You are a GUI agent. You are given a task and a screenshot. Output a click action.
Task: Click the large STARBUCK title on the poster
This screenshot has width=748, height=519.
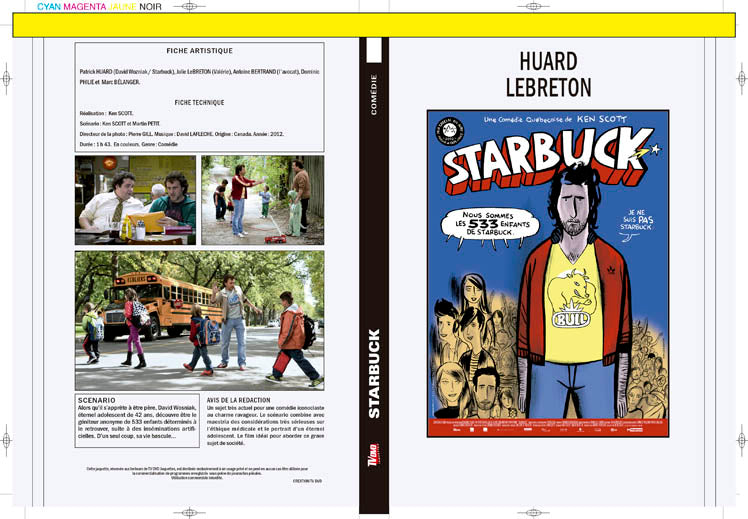[x=548, y=159]
